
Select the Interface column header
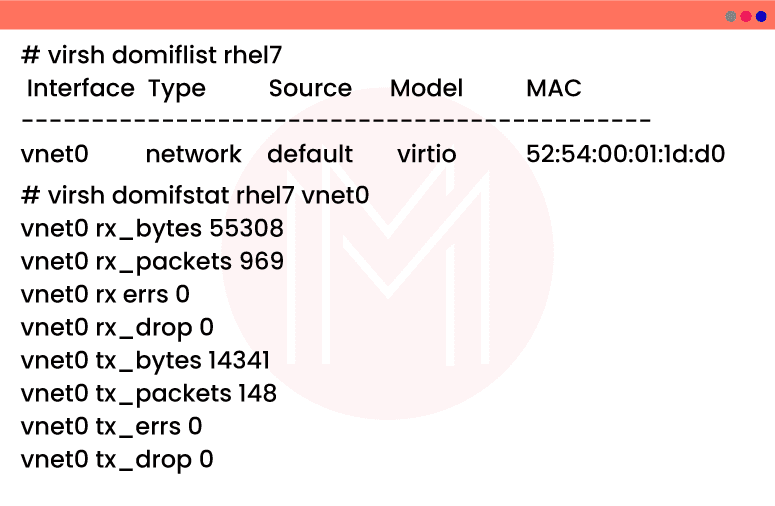coord(80,88)
